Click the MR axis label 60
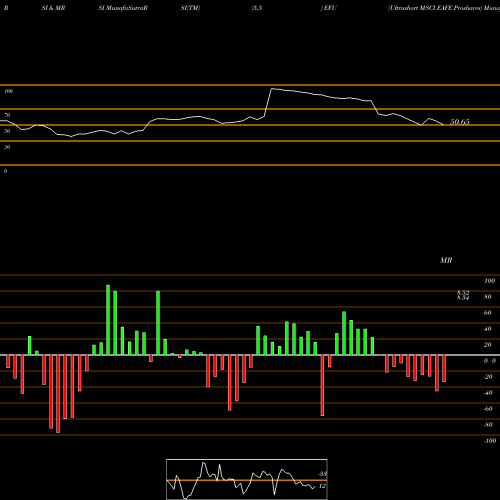The height and width of the screenshot is (500, 500). click(x=488, y=313)
